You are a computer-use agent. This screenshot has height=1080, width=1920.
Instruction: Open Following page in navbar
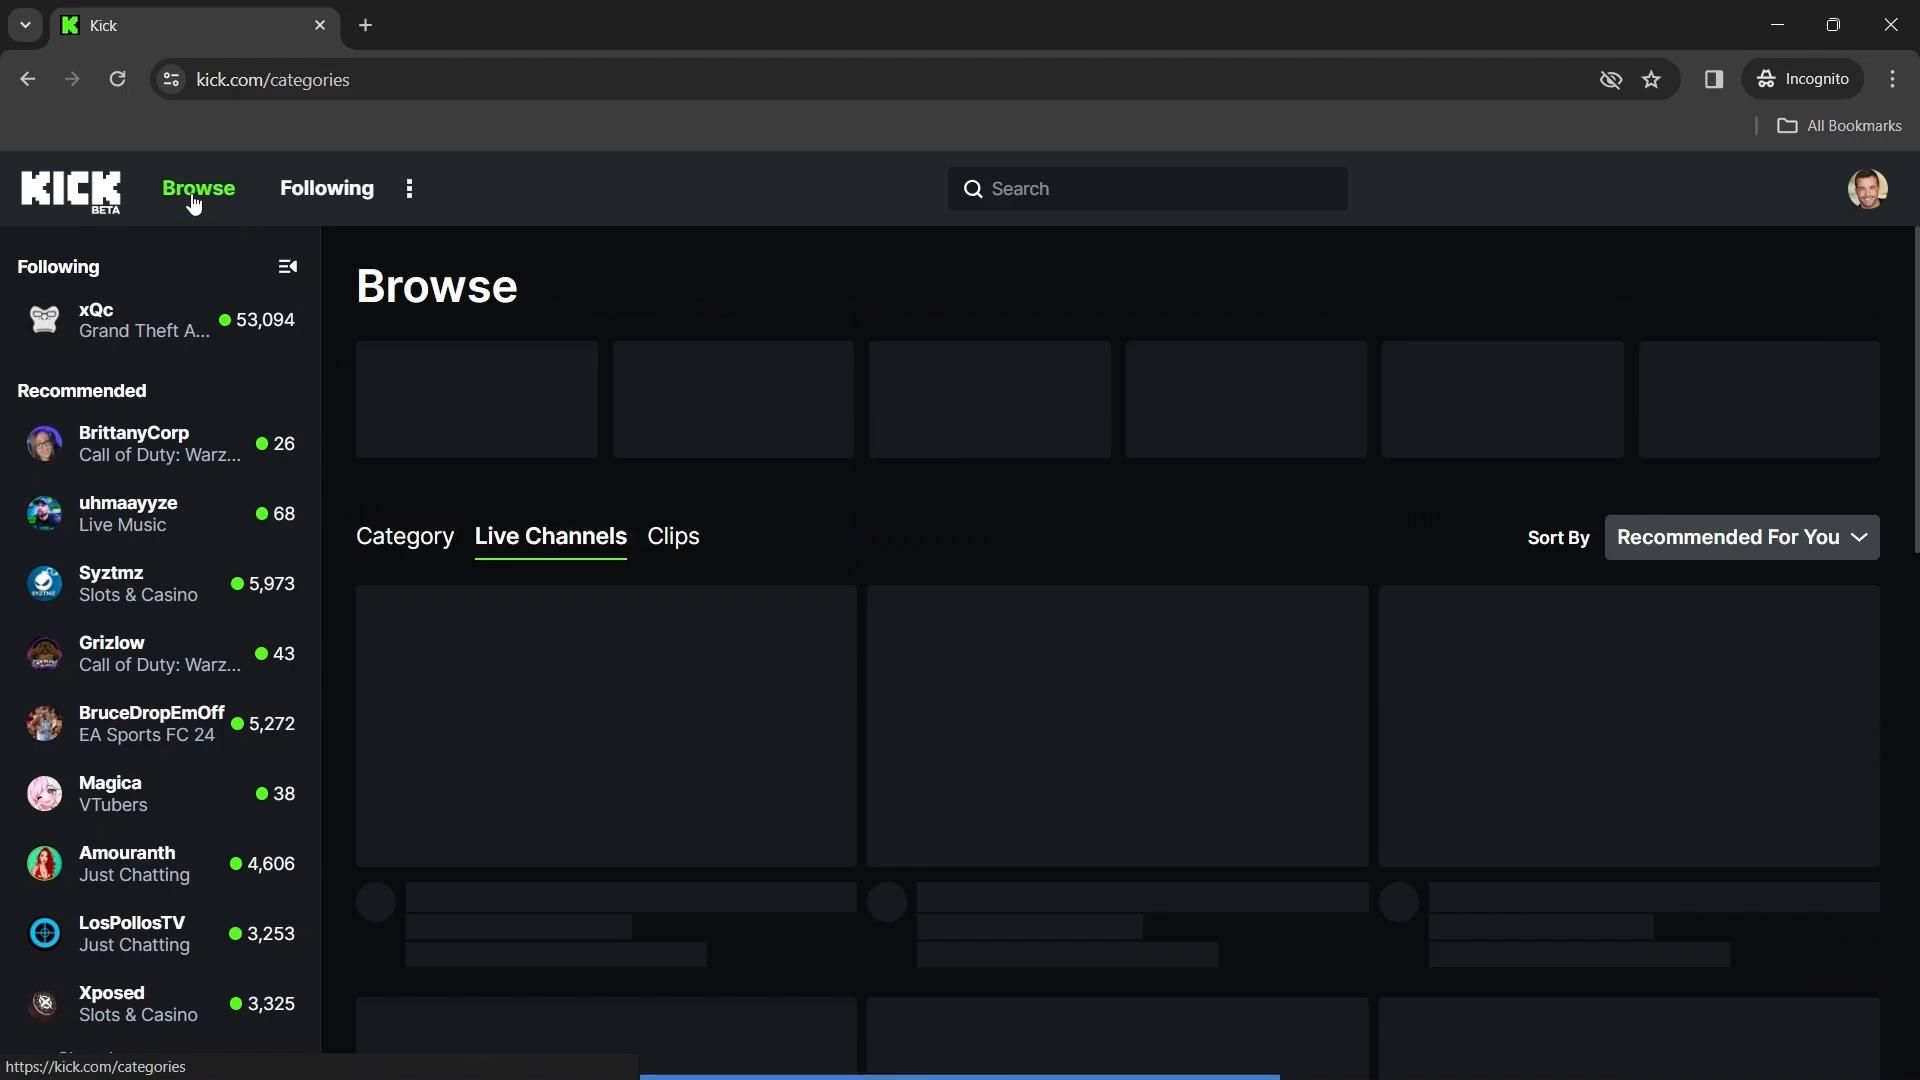[x=326, y=189]
